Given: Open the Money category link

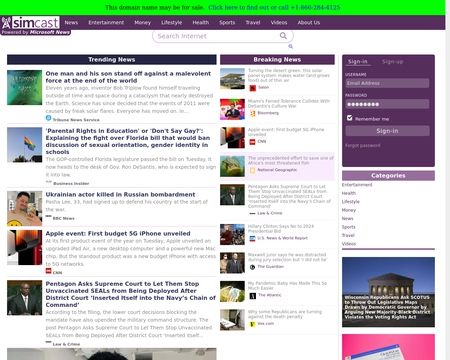Looking at the screenshot, I should pyautogui.click(x=349, y=210).
